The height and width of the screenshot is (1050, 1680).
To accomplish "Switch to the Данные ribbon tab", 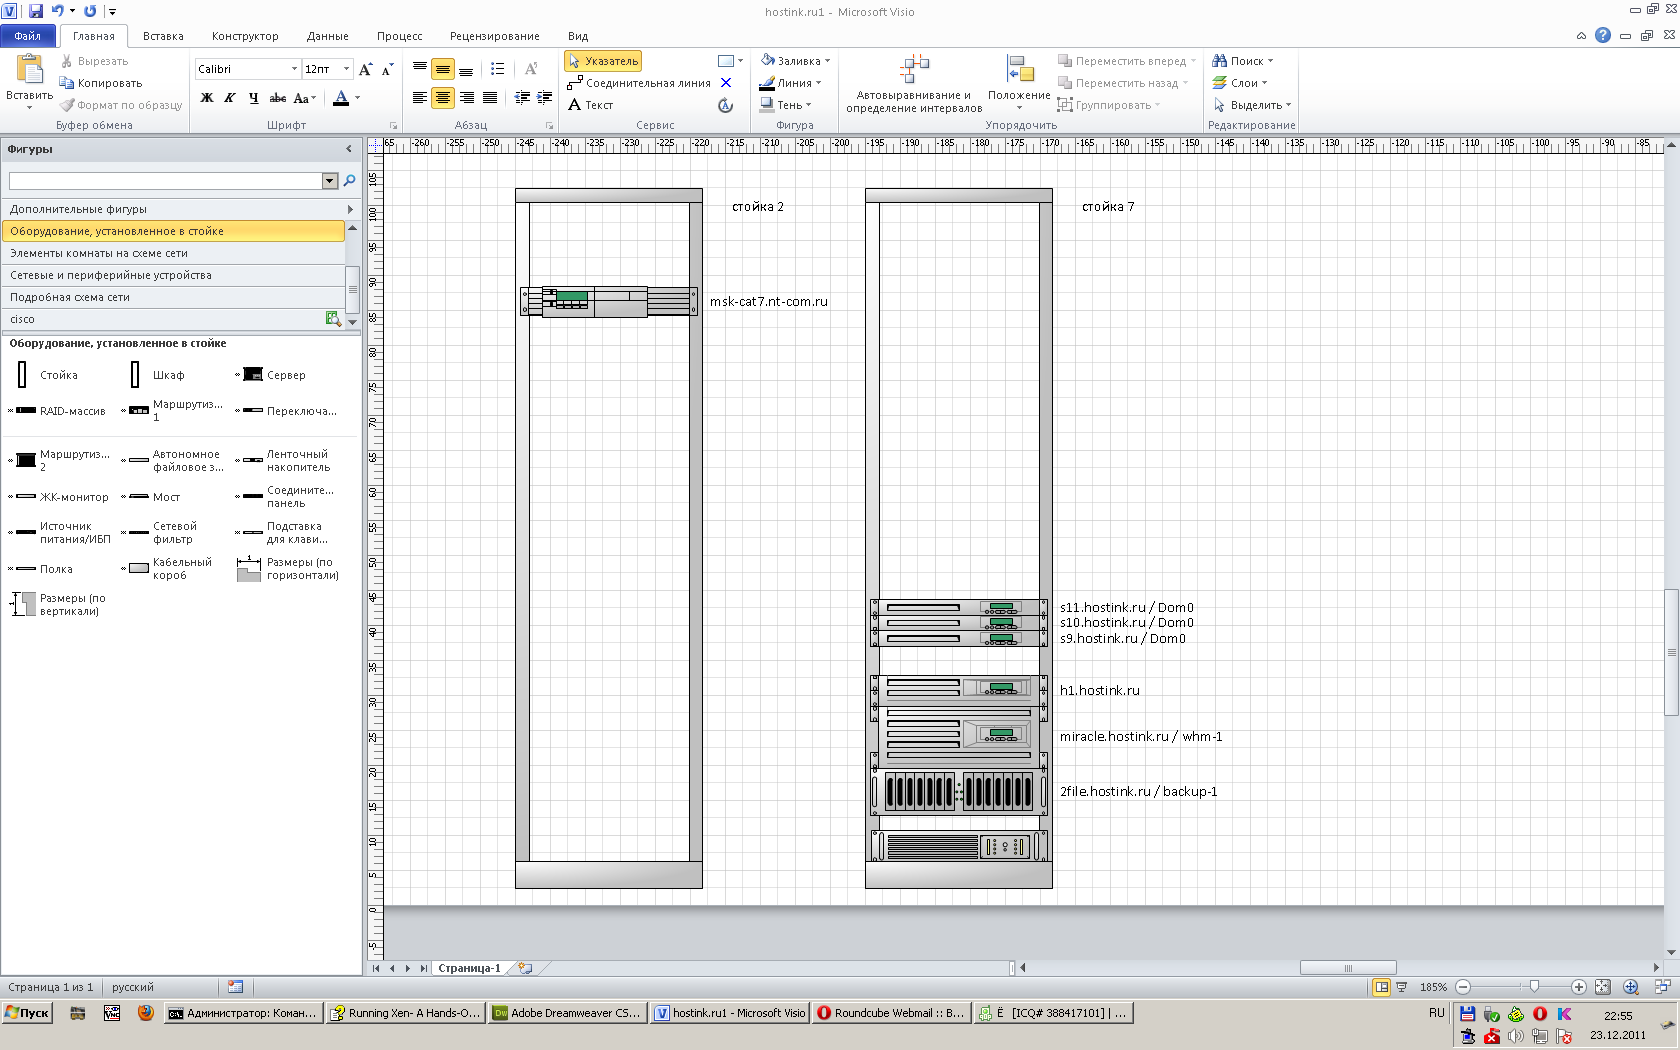I will coord(328,36).
